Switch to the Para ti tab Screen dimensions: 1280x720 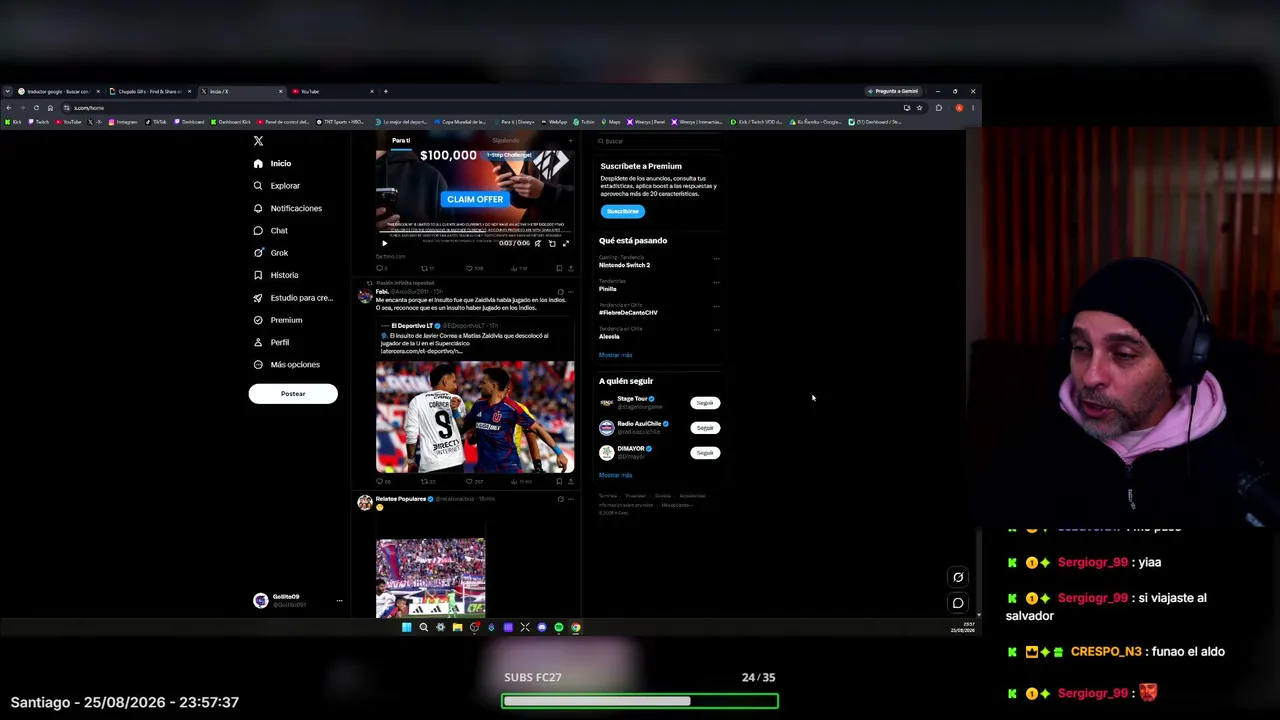(401, 141)
